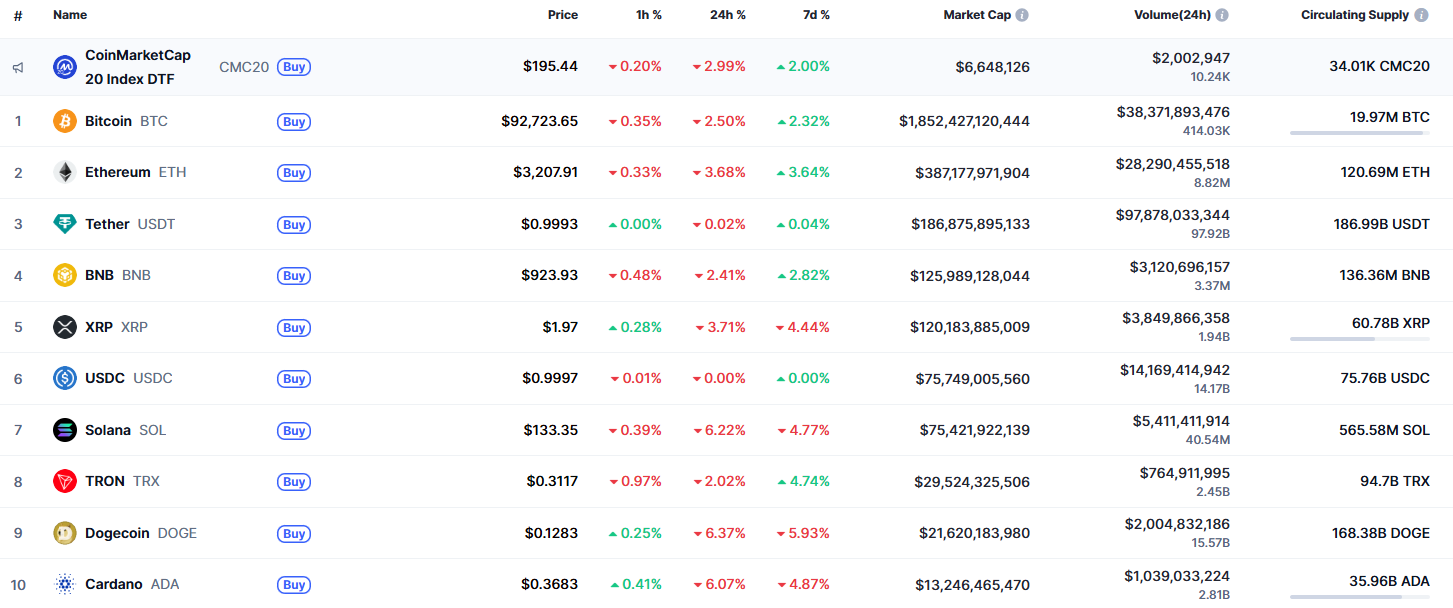Click the Ethereum diamond logo icon
Image resolution: width=1453 pixels, height=608 pixels.
tap(65, 172)
